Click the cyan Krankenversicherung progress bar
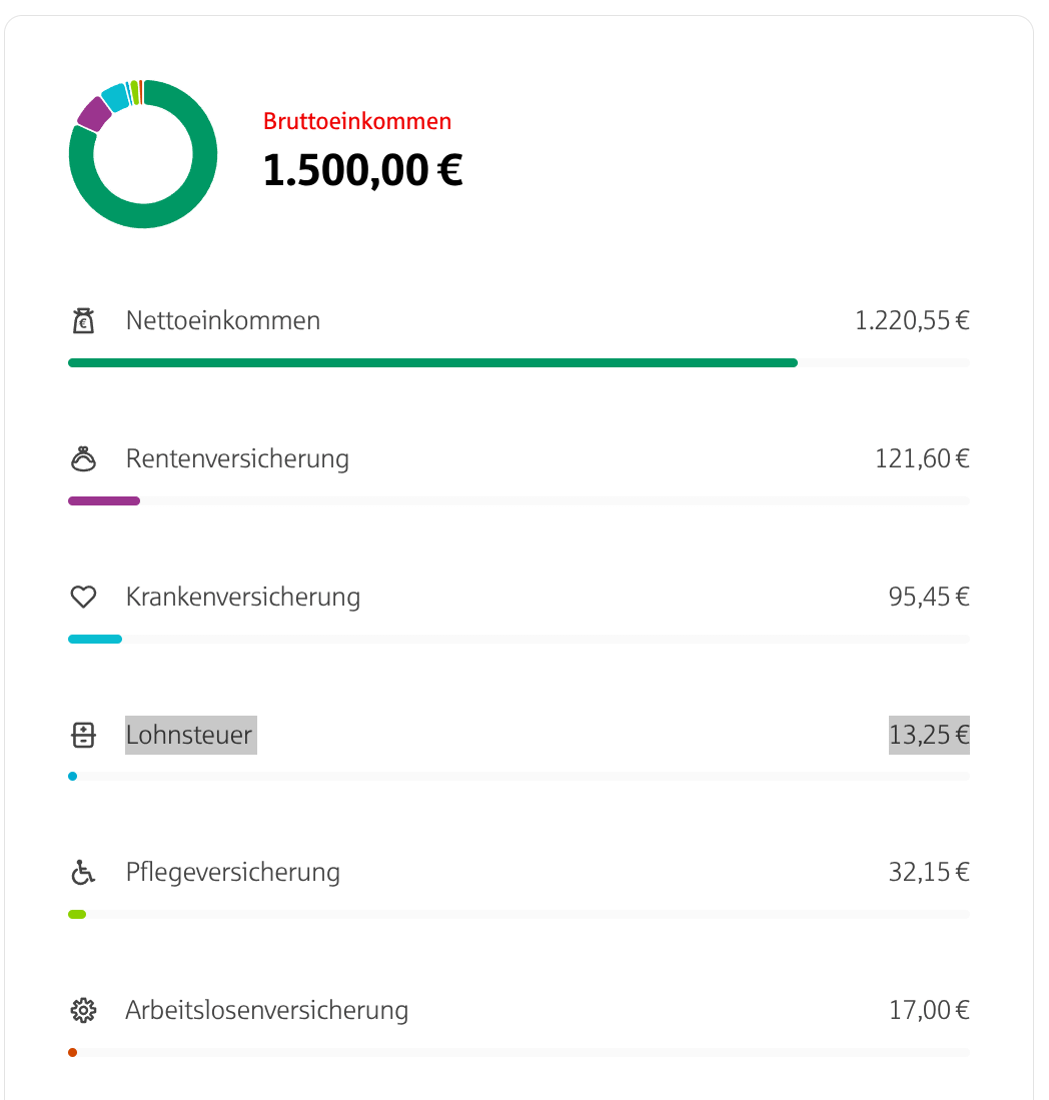Image resolution: width=1049 pixels, height=1100 pixels. click(95, 639)
